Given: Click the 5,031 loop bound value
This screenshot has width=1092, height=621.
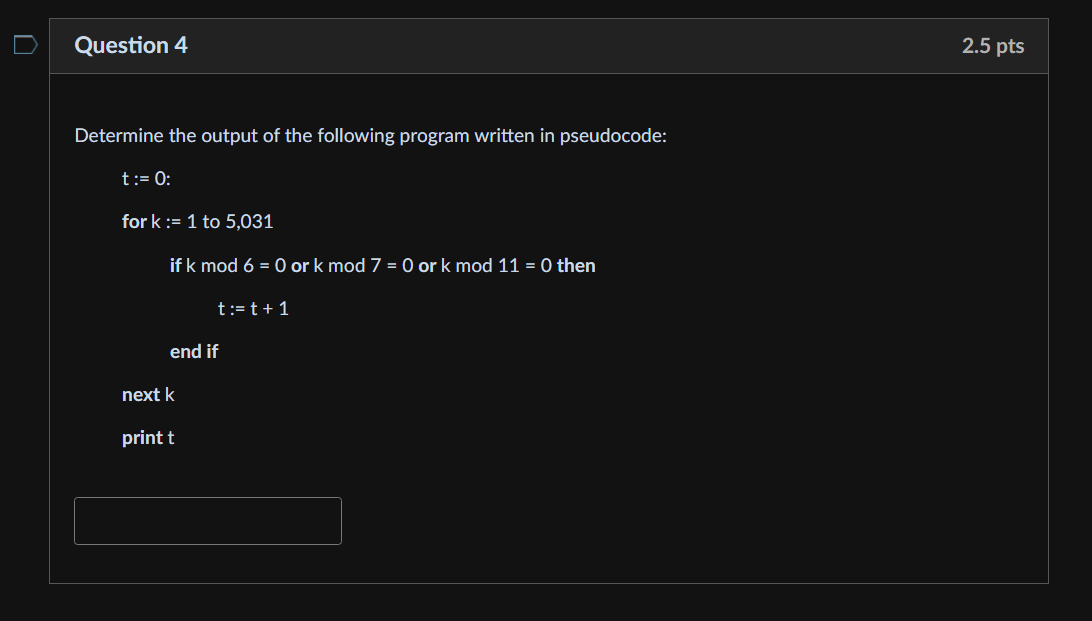Looking at the screenshot, I should click(x=248, y=221).
